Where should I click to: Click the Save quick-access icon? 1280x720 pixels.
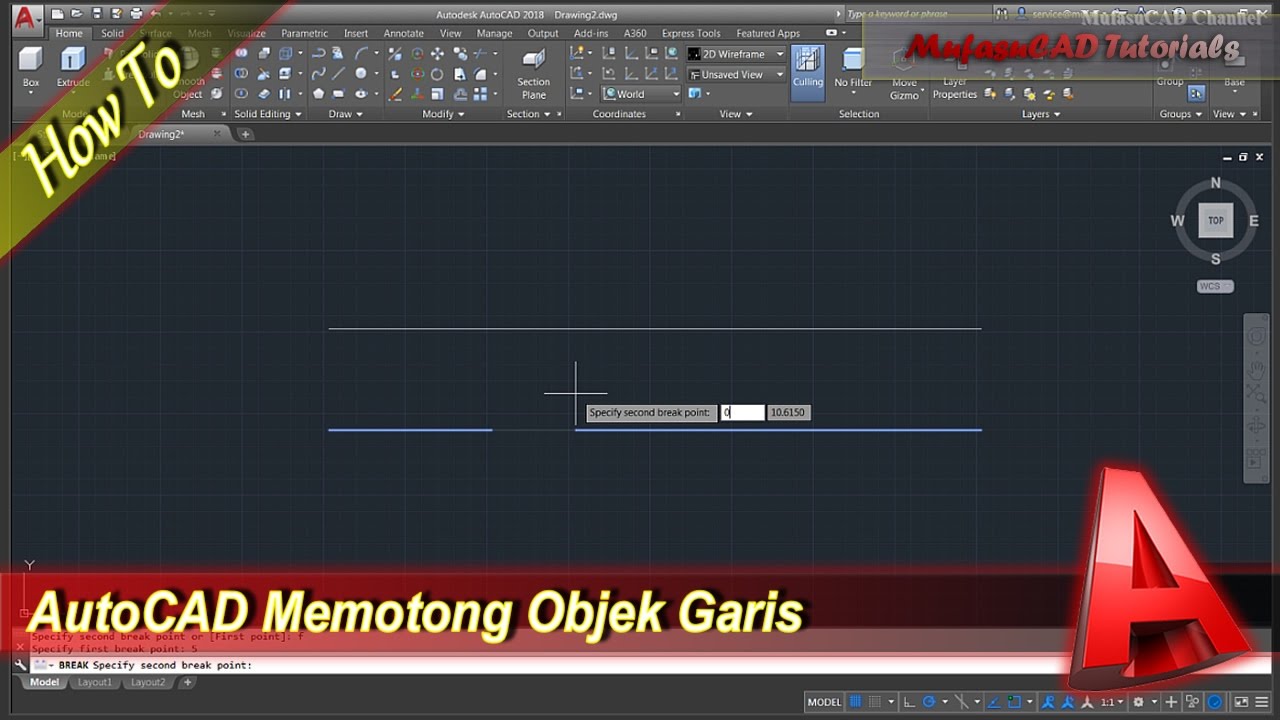click(x=97, y=14)
